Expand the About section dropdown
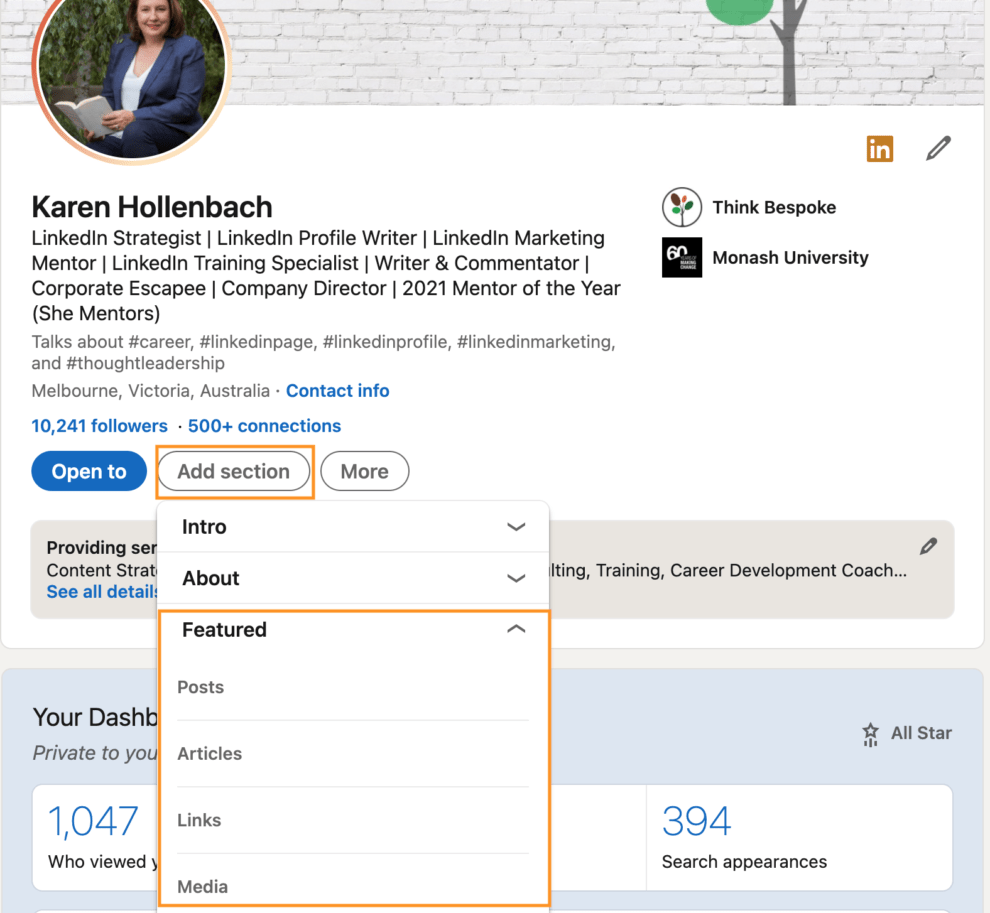 pos(516,578)
